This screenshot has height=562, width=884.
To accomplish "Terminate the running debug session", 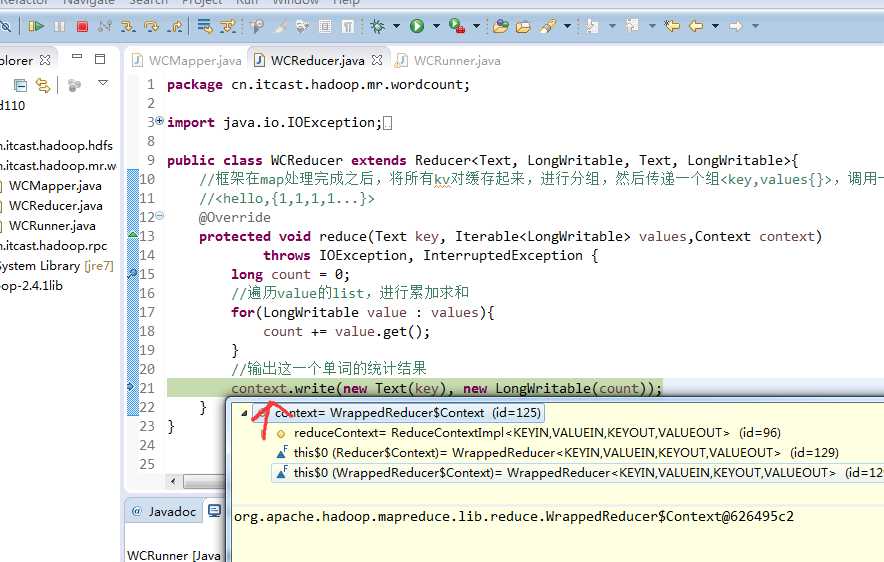I will [x=82, y=26].
